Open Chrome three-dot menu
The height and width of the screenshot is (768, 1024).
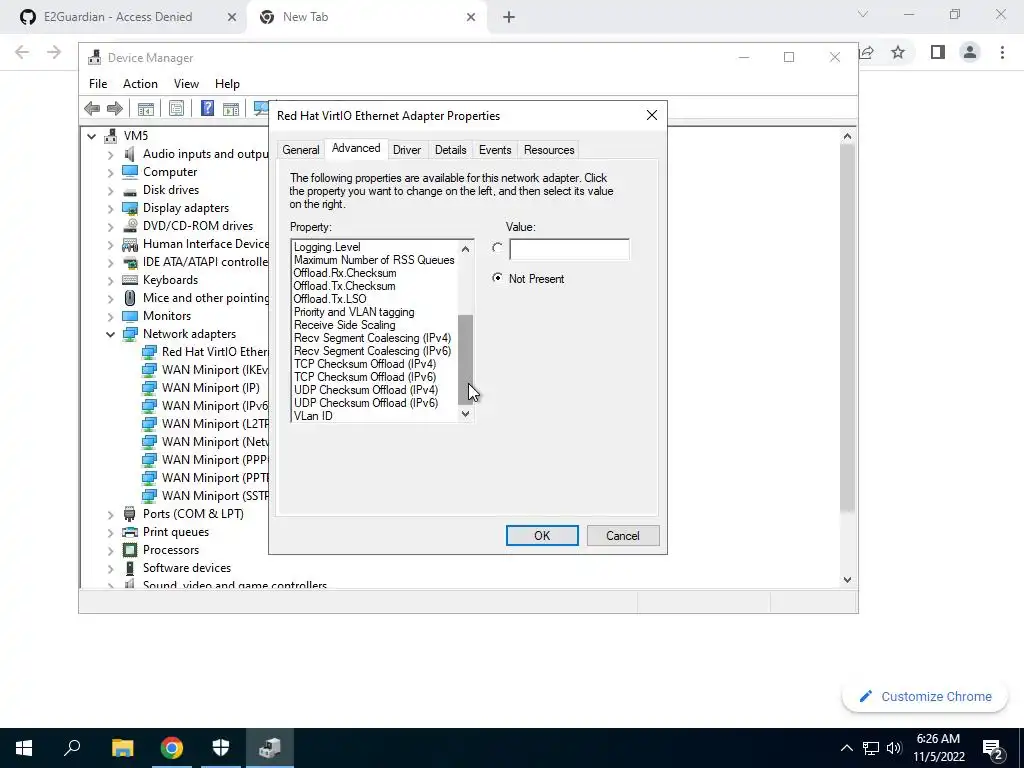pyautogui.click(x=1002, y=52)
